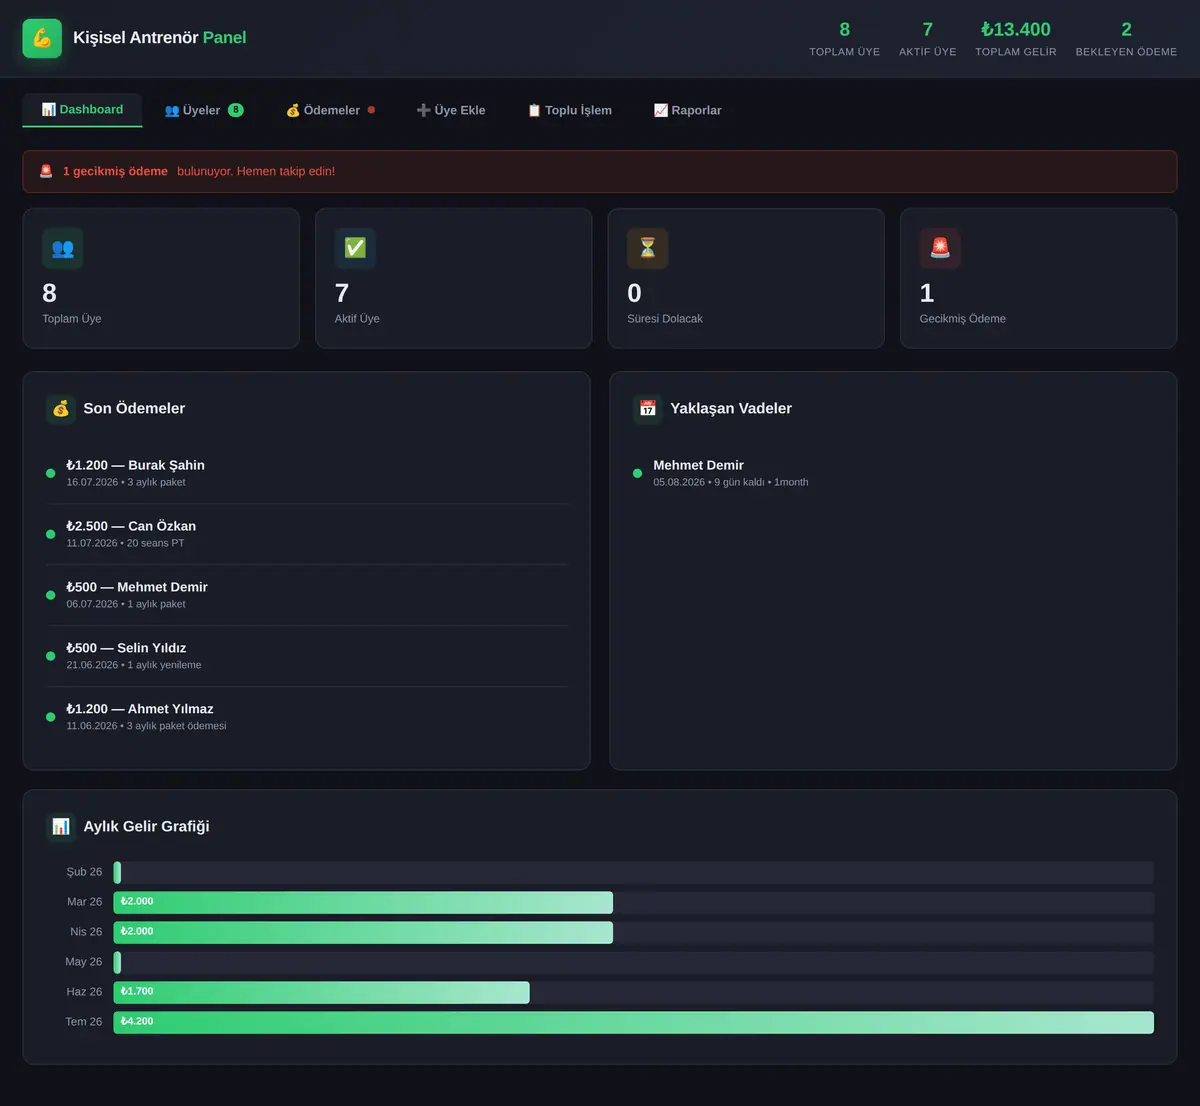Click the calendar icon beside Yaklaşan Vadeler

(x=648, y=409)
